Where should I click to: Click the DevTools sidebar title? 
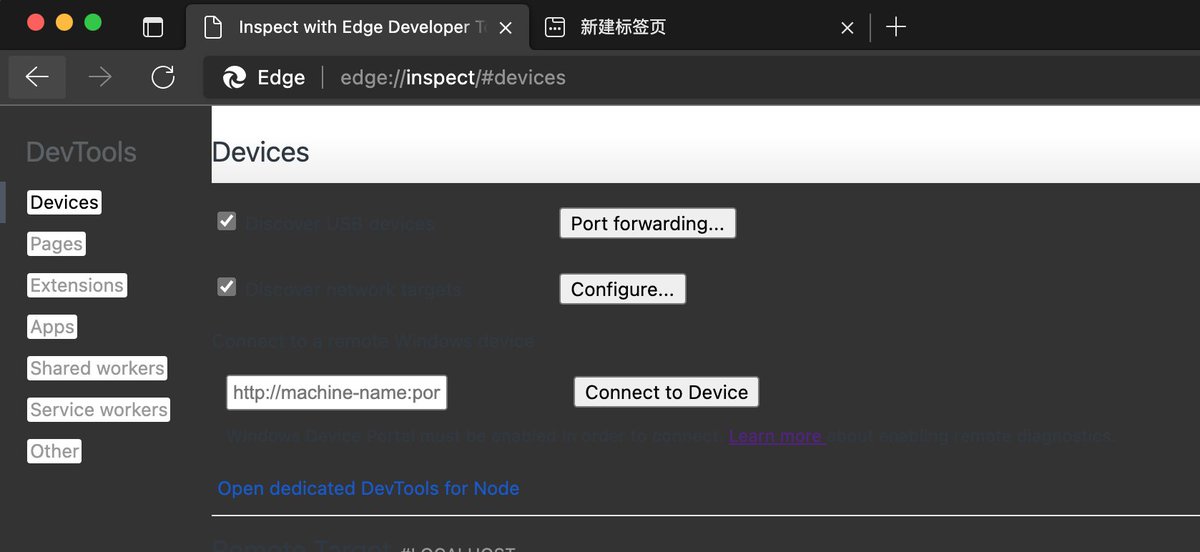click(81, 152)
